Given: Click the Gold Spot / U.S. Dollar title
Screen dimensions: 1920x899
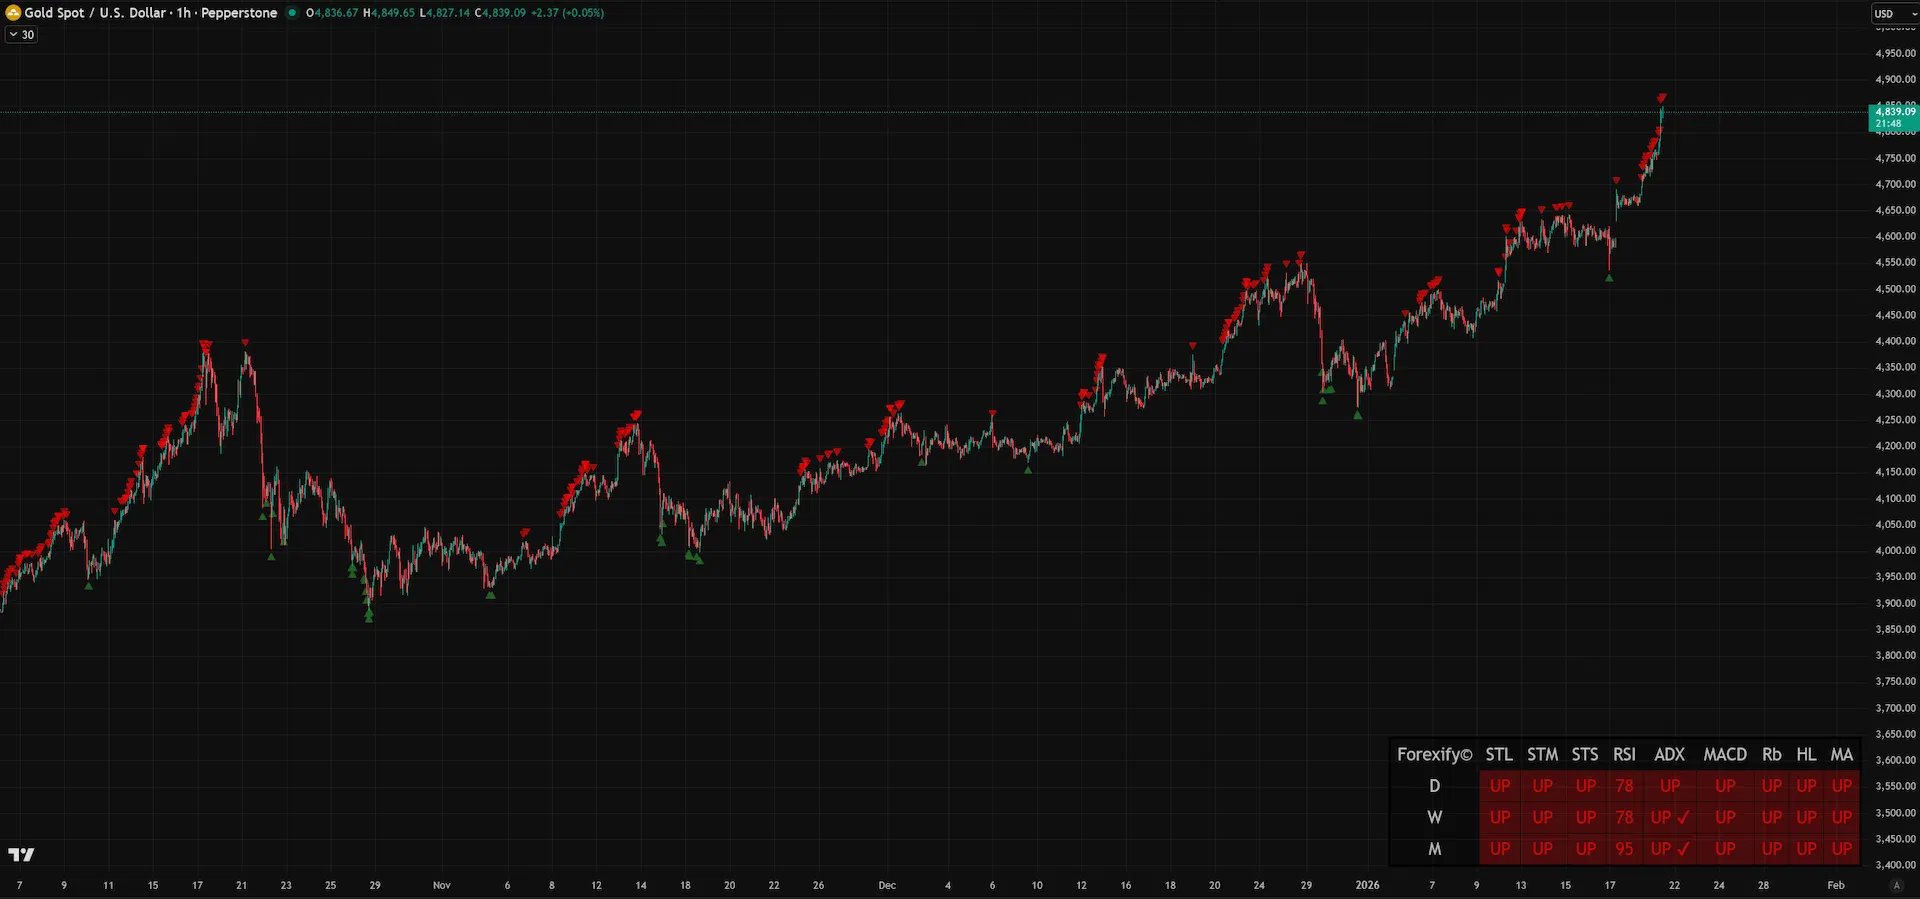Looking at the screenshot, I should [x=97, y=13].
